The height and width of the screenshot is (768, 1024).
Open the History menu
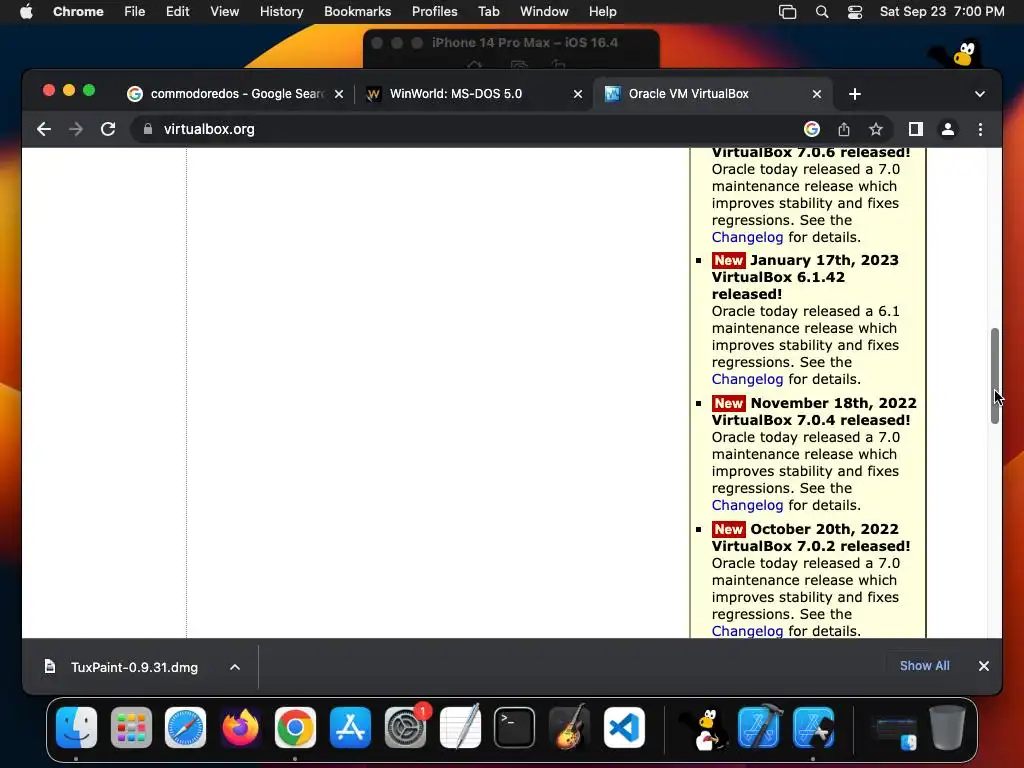(x=281, y=12)
